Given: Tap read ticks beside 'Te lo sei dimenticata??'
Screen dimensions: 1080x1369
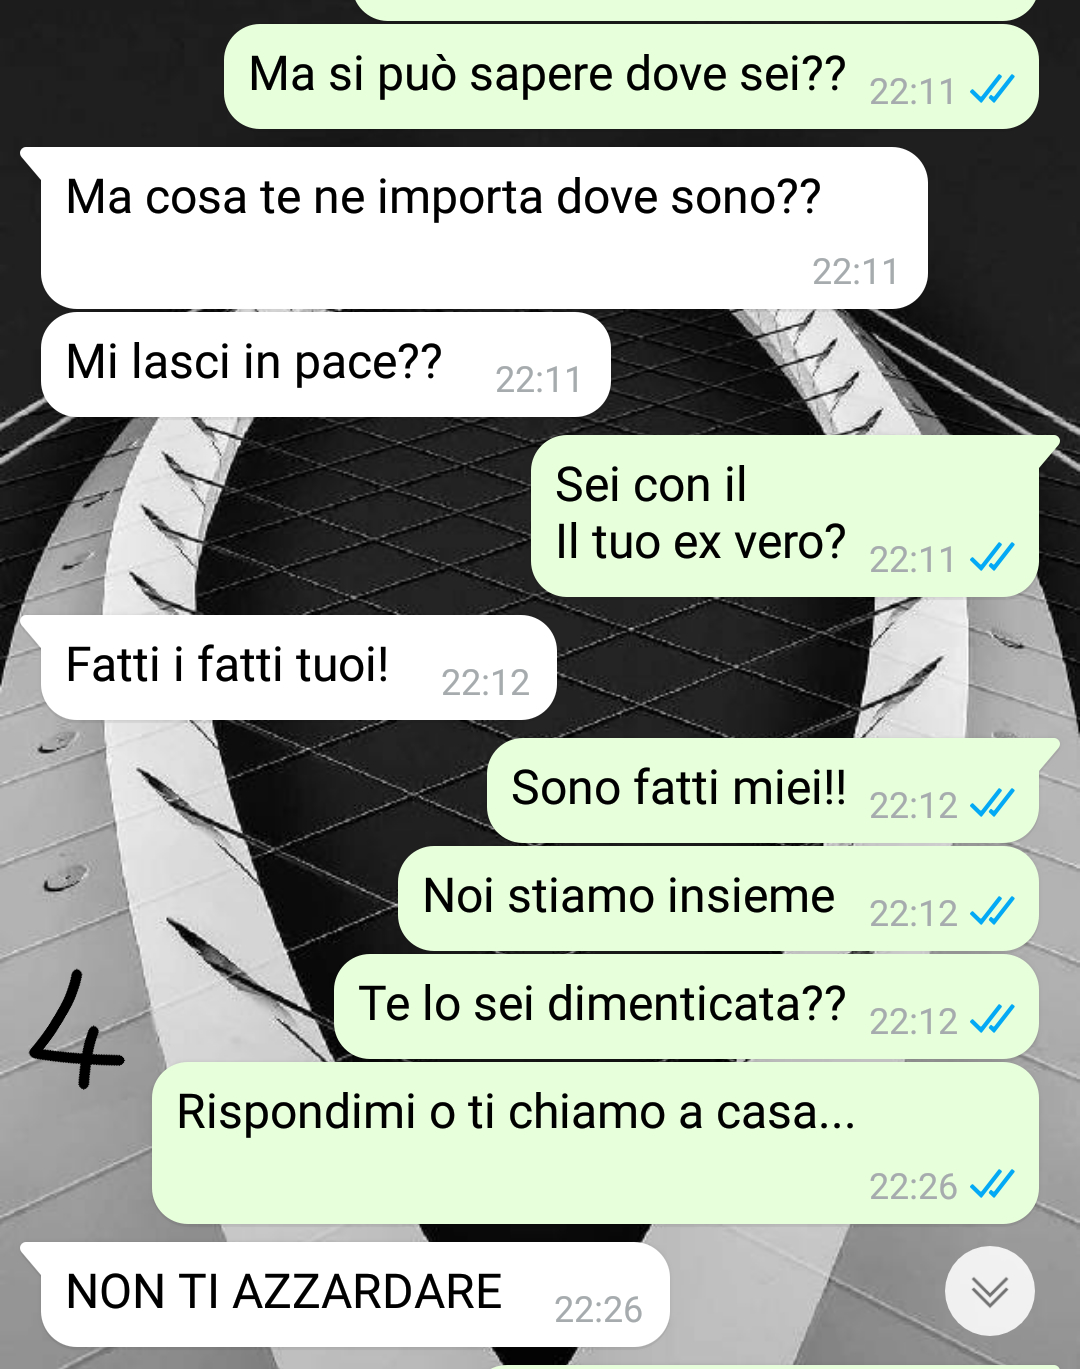Looking at the screenshot, I should (x=993, y=1020).
